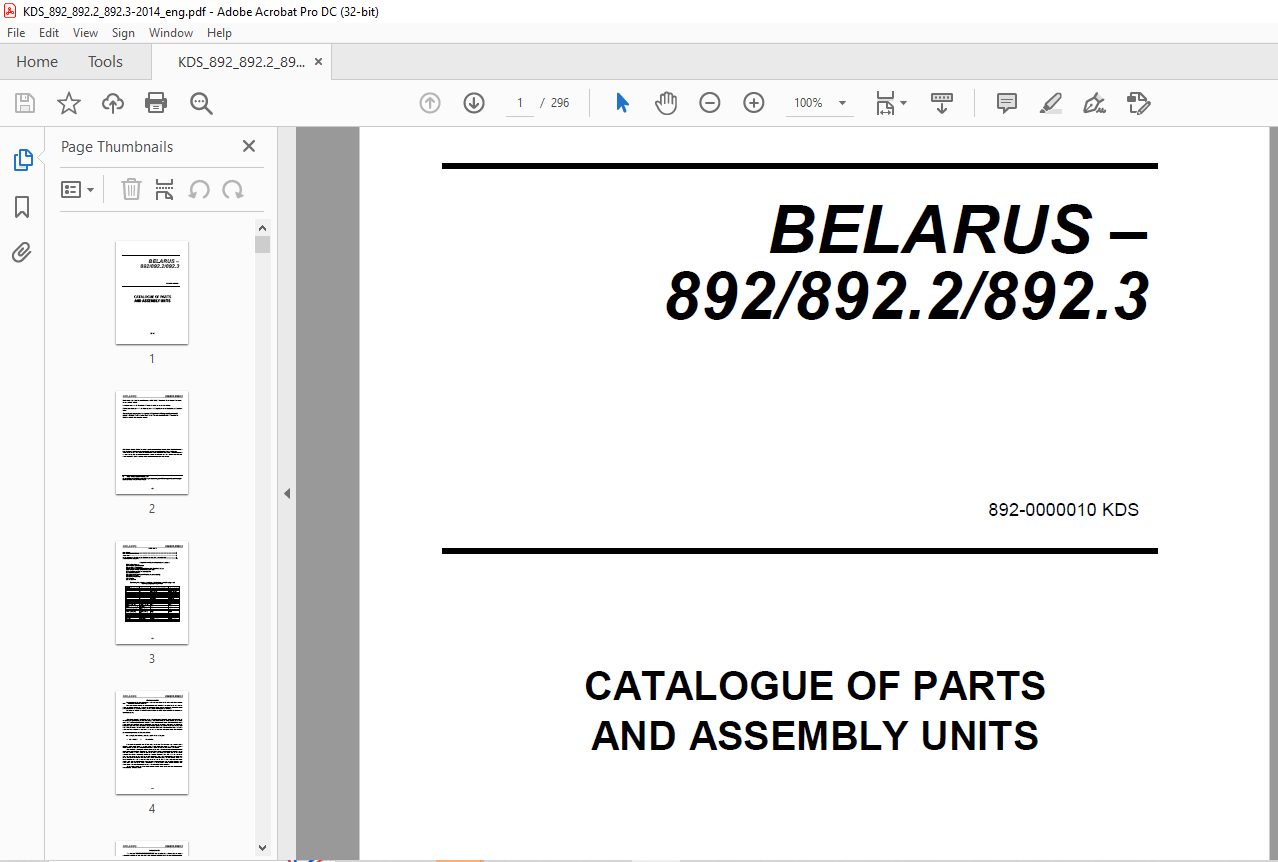The image size is (1278, 862).
Task: Zoom in using the plus circle
Action: click(754, 103)
